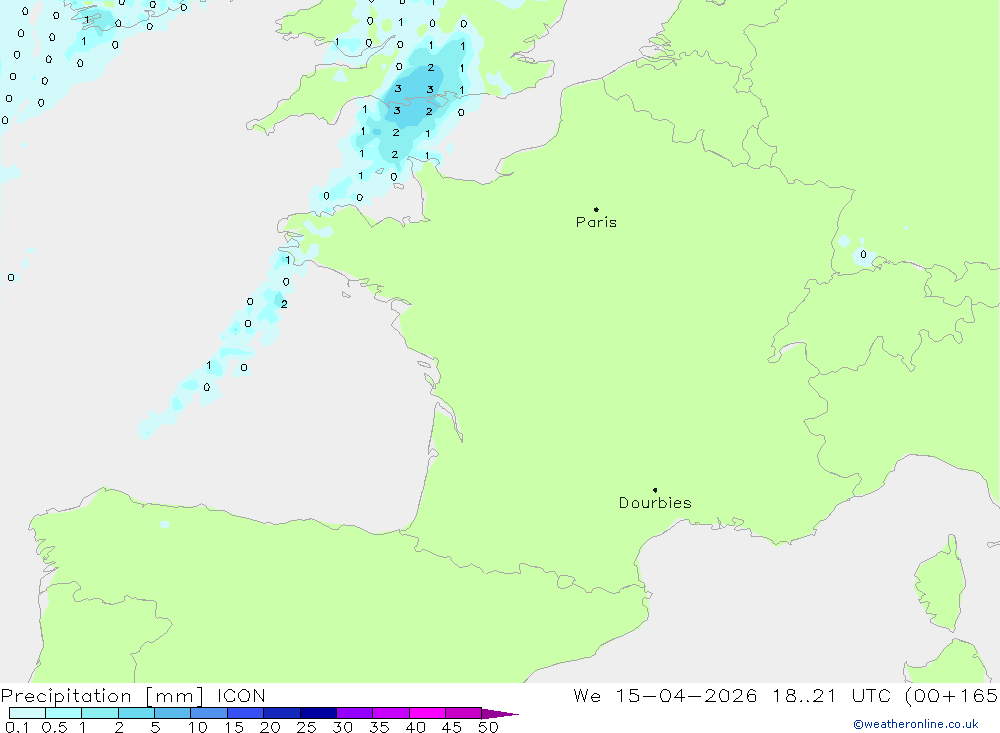The image size is (1000, 733).
Task: Click the Paris city label
Action: click(596, 222)
